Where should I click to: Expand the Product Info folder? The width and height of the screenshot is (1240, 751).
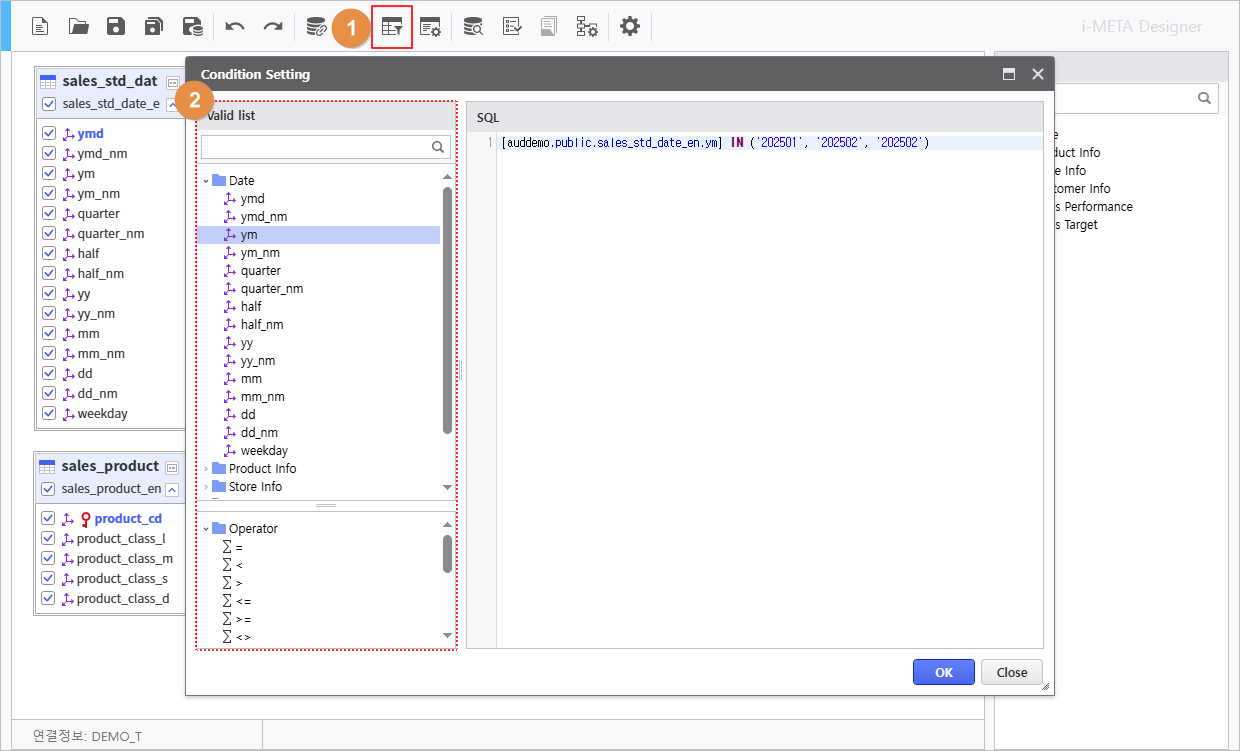point(207,469)
